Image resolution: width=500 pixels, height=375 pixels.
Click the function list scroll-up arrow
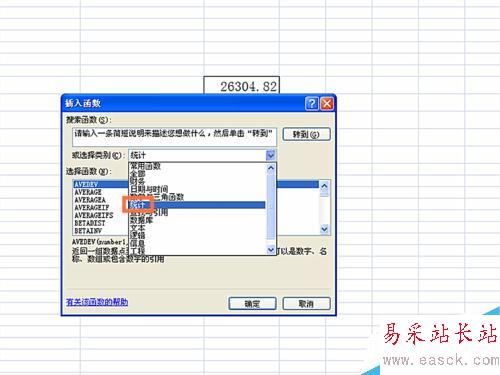pyautogui.click(x=324, y=186)
